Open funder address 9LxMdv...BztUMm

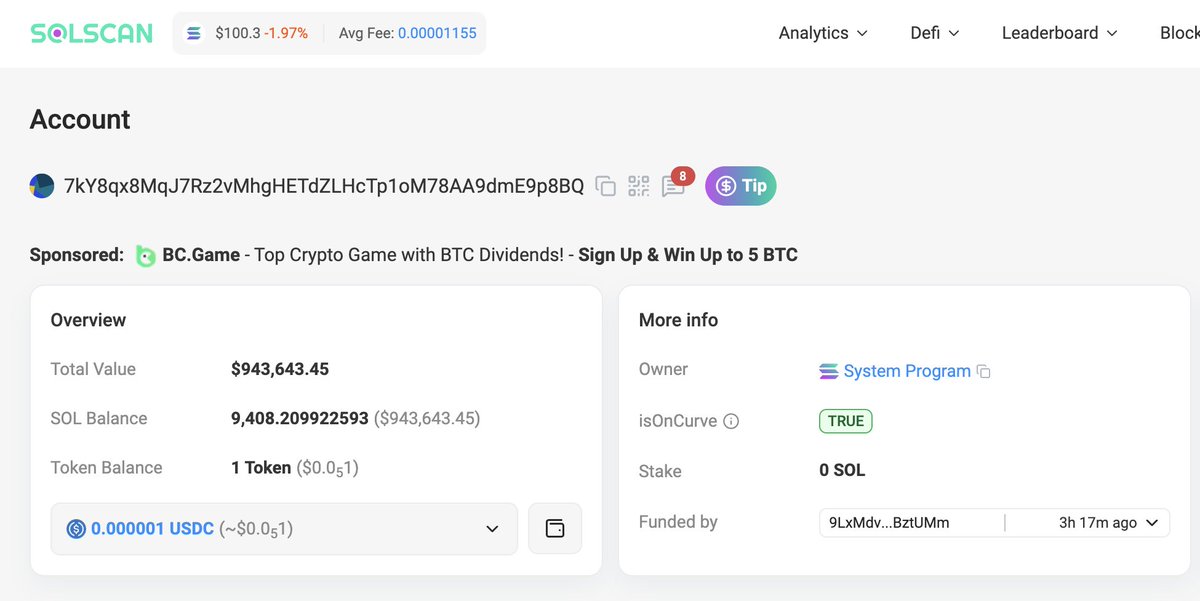click(889, 523)
